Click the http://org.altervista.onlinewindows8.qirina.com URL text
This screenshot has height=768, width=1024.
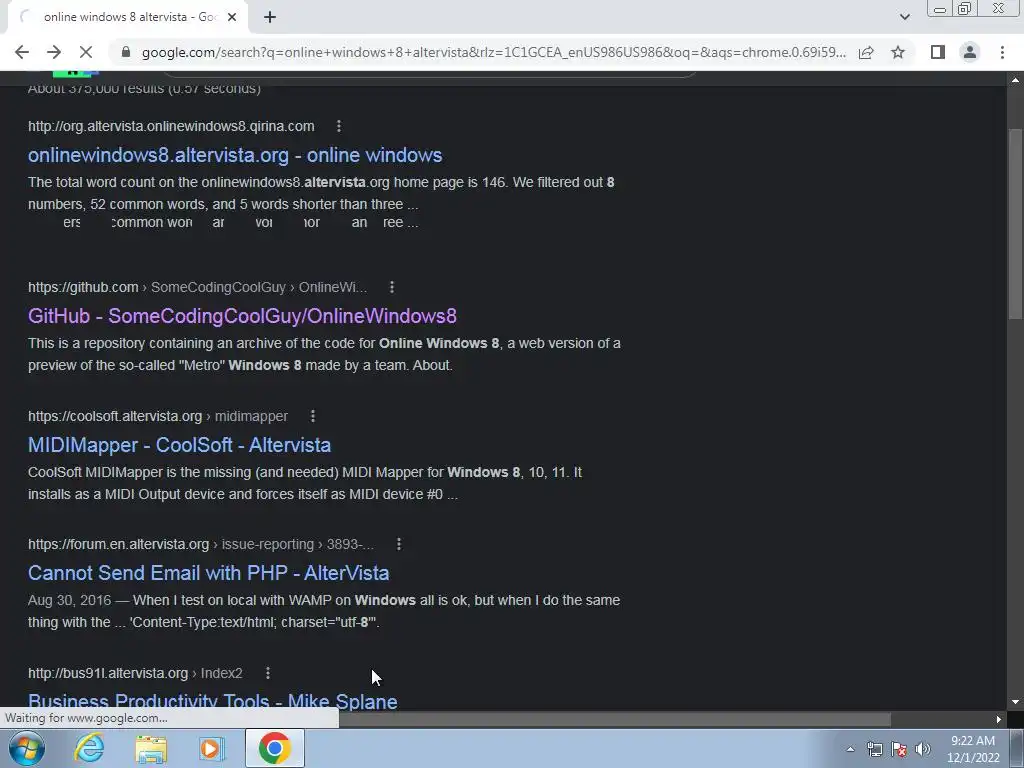[x=171, y=126]
